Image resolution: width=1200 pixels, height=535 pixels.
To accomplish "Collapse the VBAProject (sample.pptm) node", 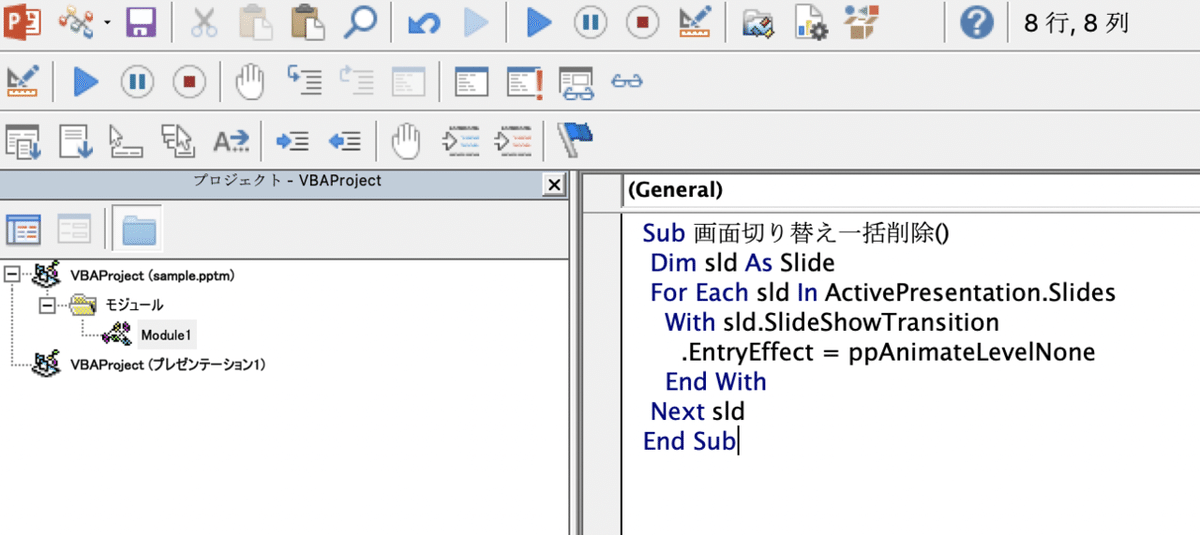I will point(12,275).
